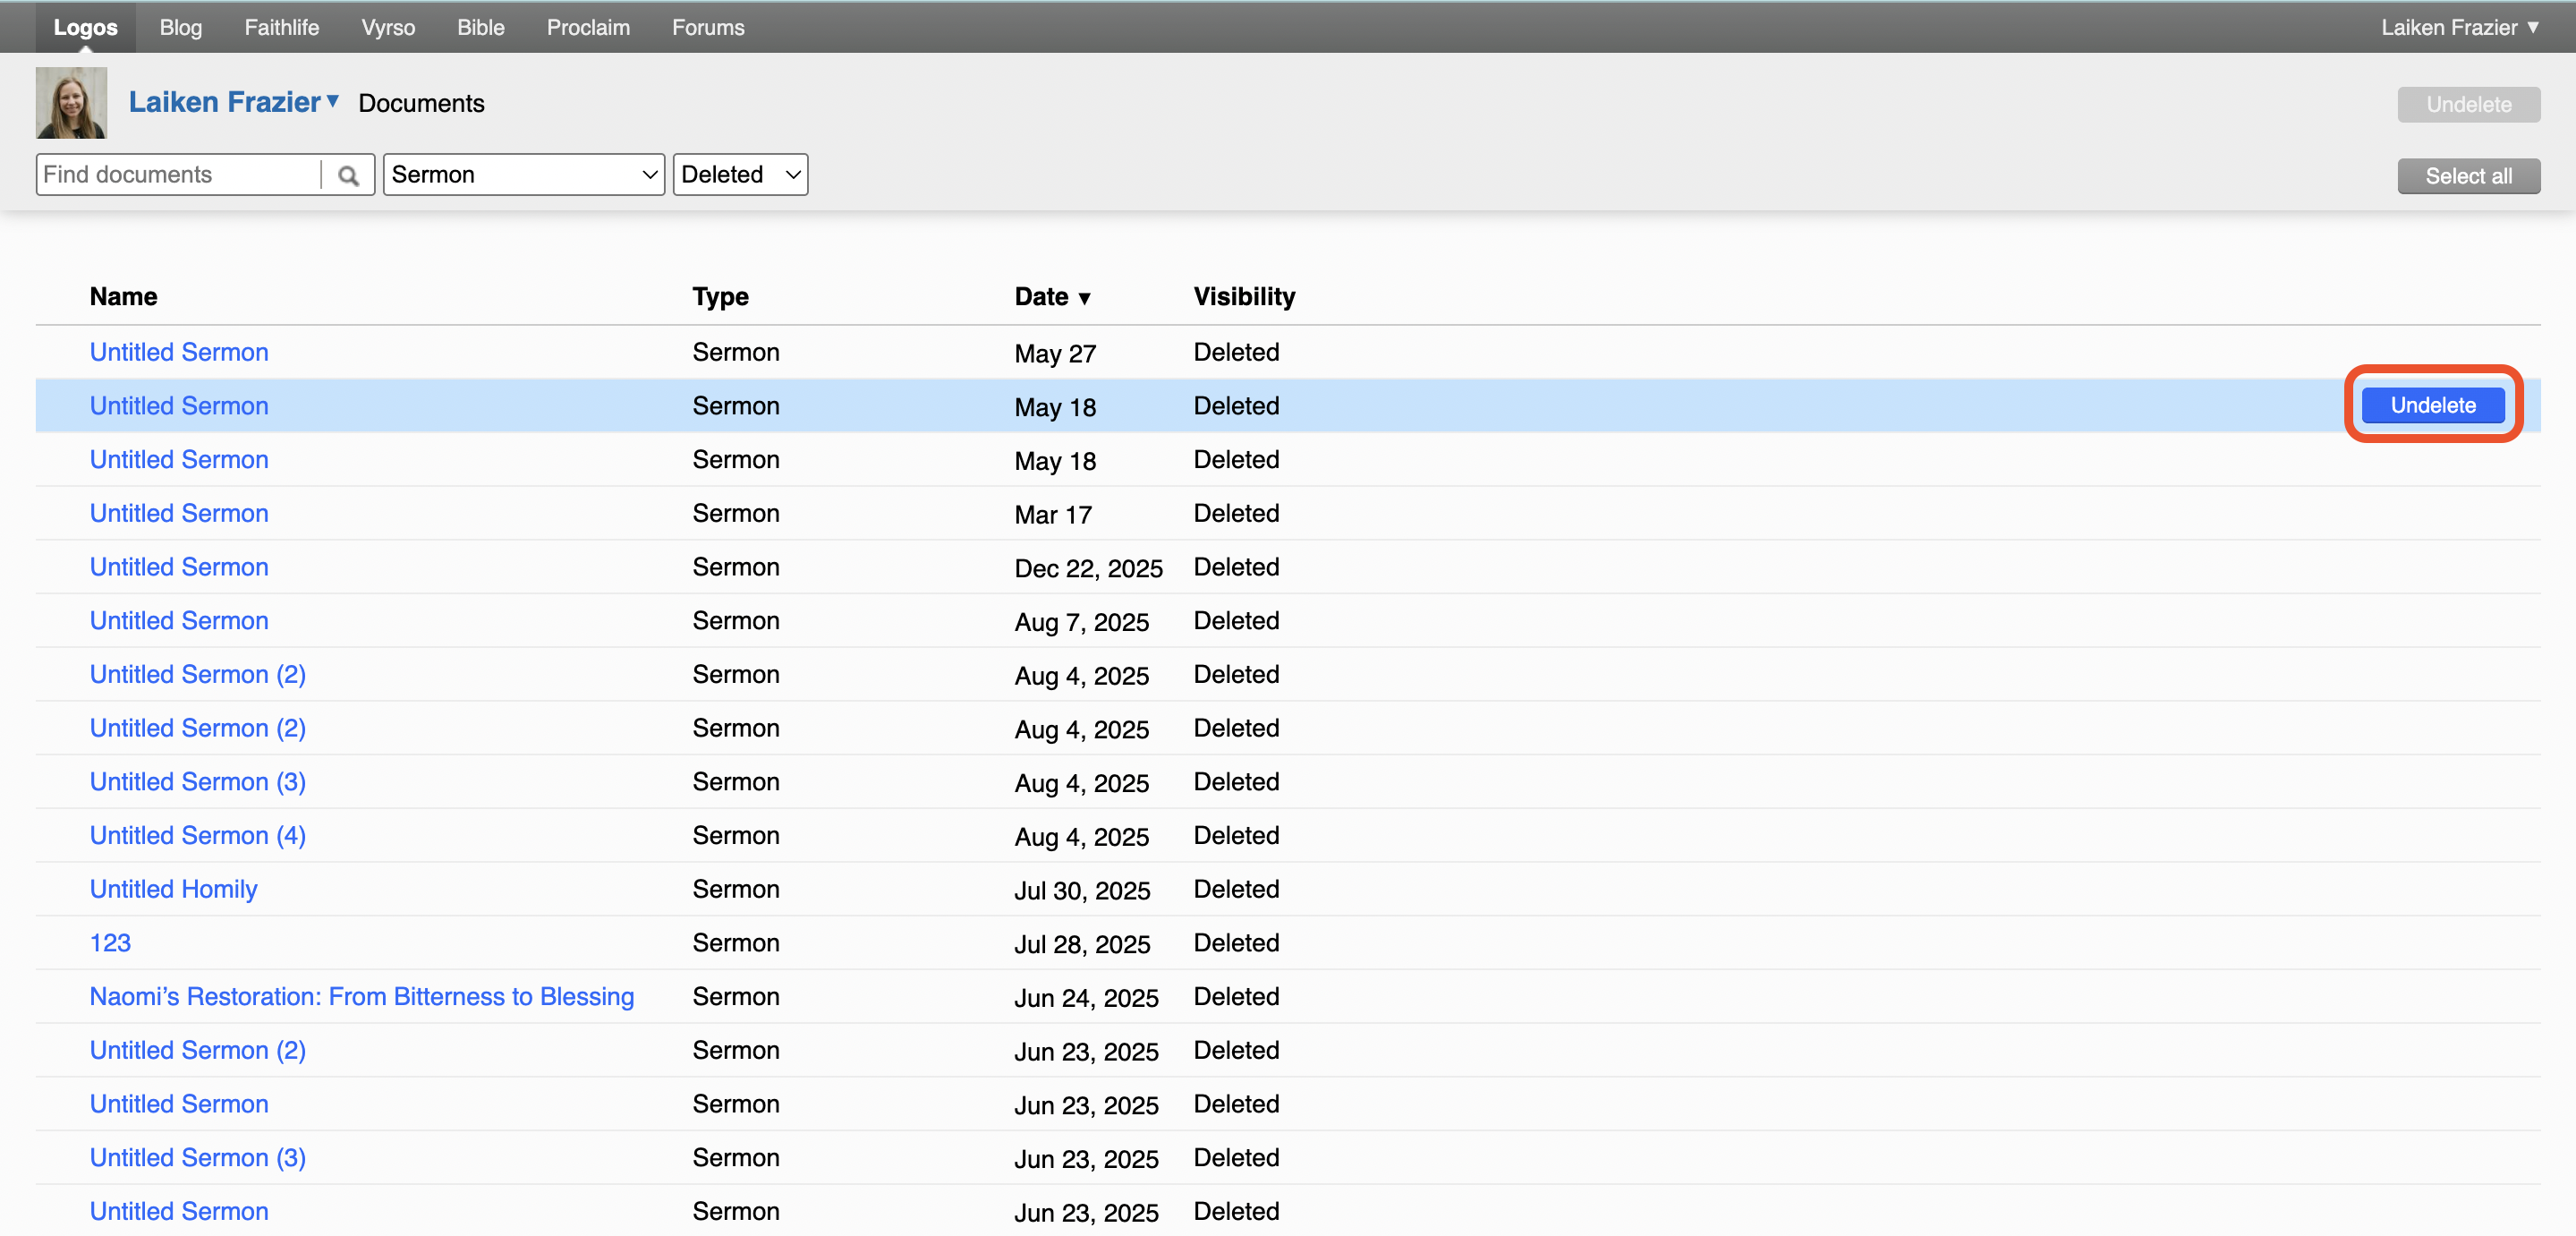Click the Date sort arrow
2576x1236 pixels.
[x=1084, y=298]
